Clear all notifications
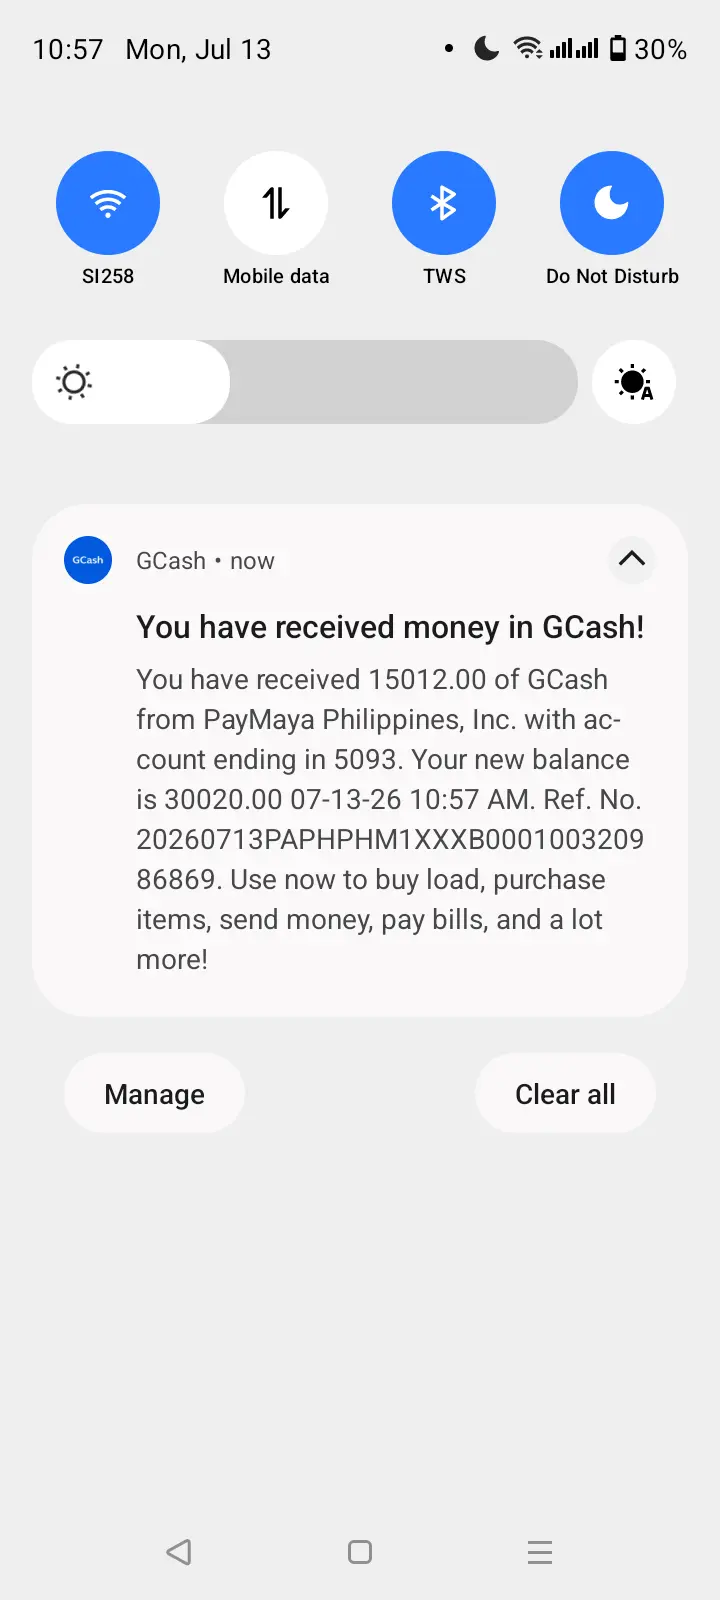Image resolution: width=720 pixels, height=1600 pixels. click(x=565, y=1093)
